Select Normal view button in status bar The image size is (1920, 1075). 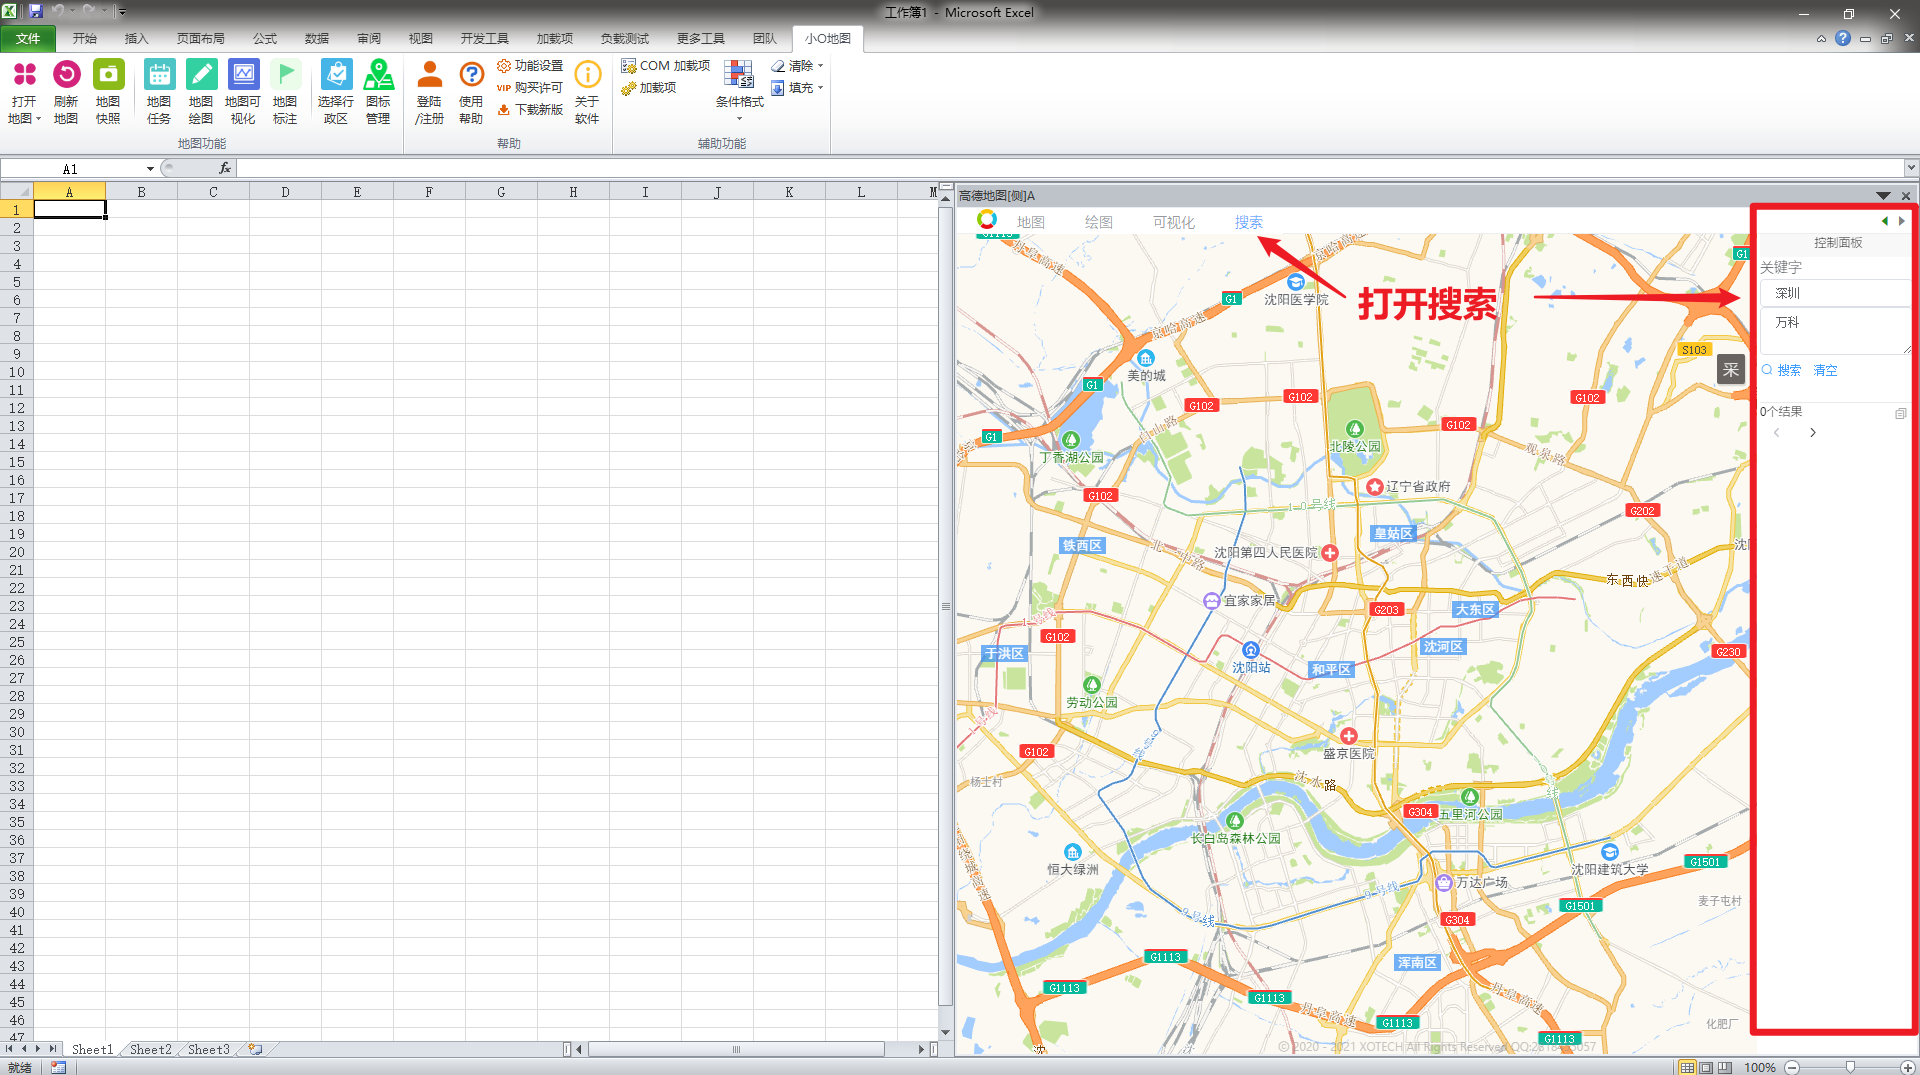coord(1688,1067)
